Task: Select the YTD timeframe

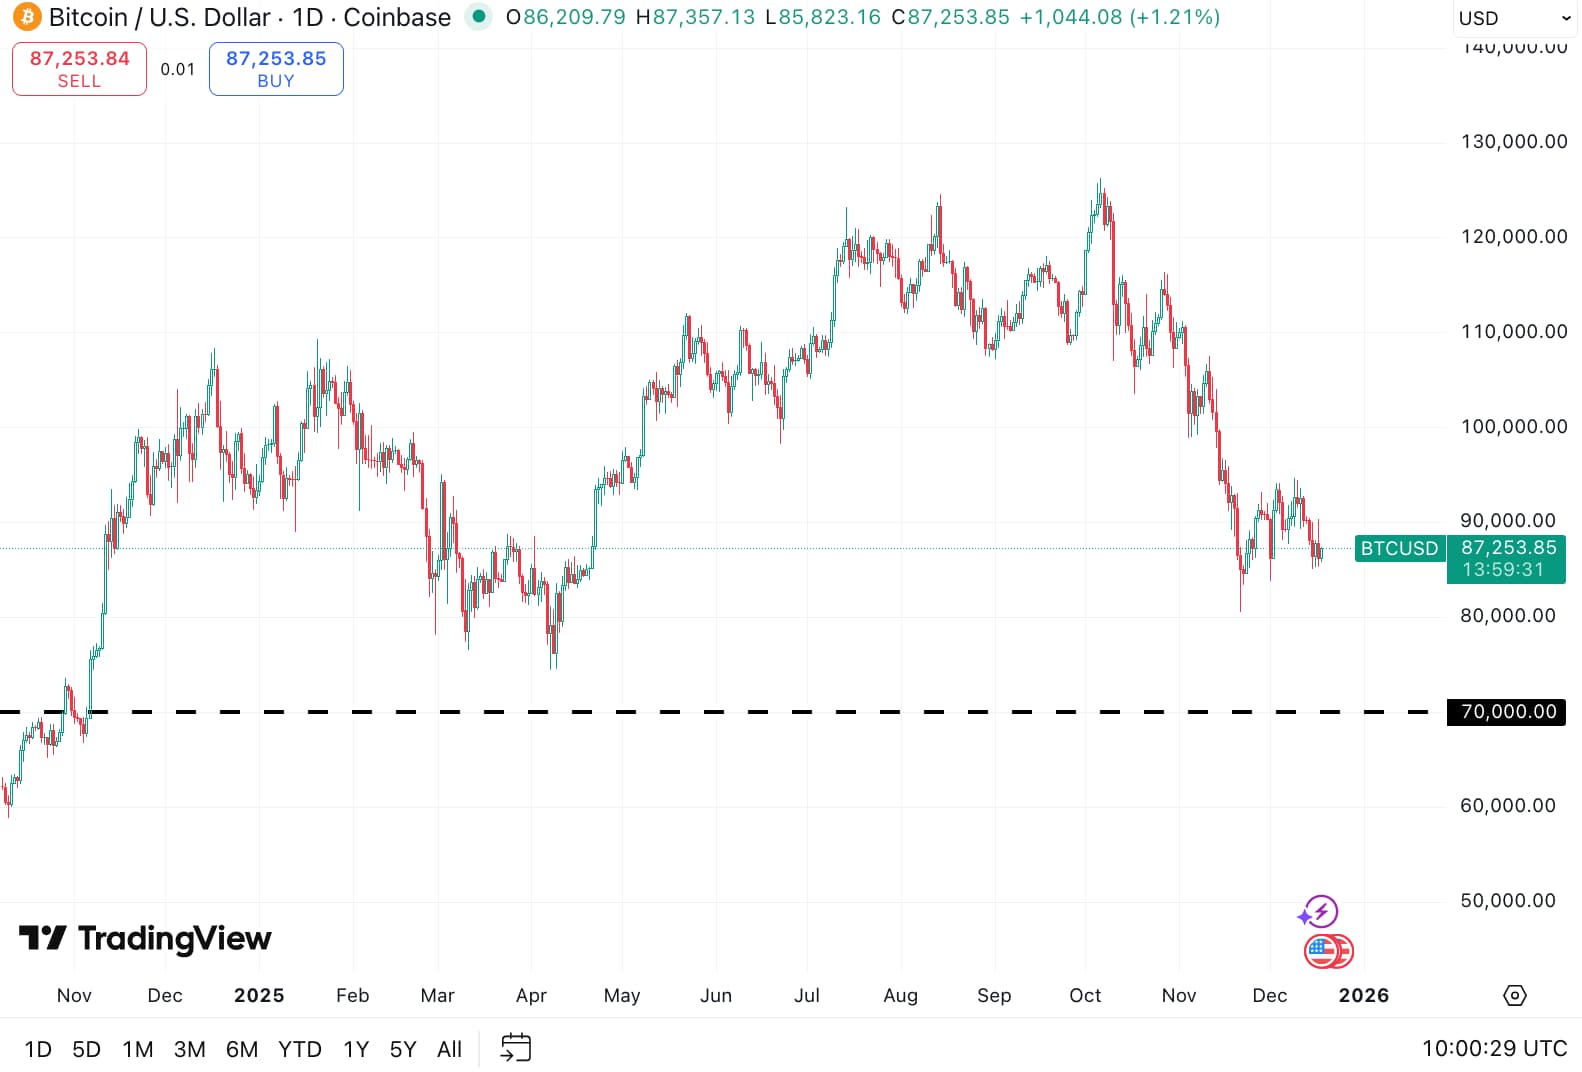Action: click(x=299, y=1049)
